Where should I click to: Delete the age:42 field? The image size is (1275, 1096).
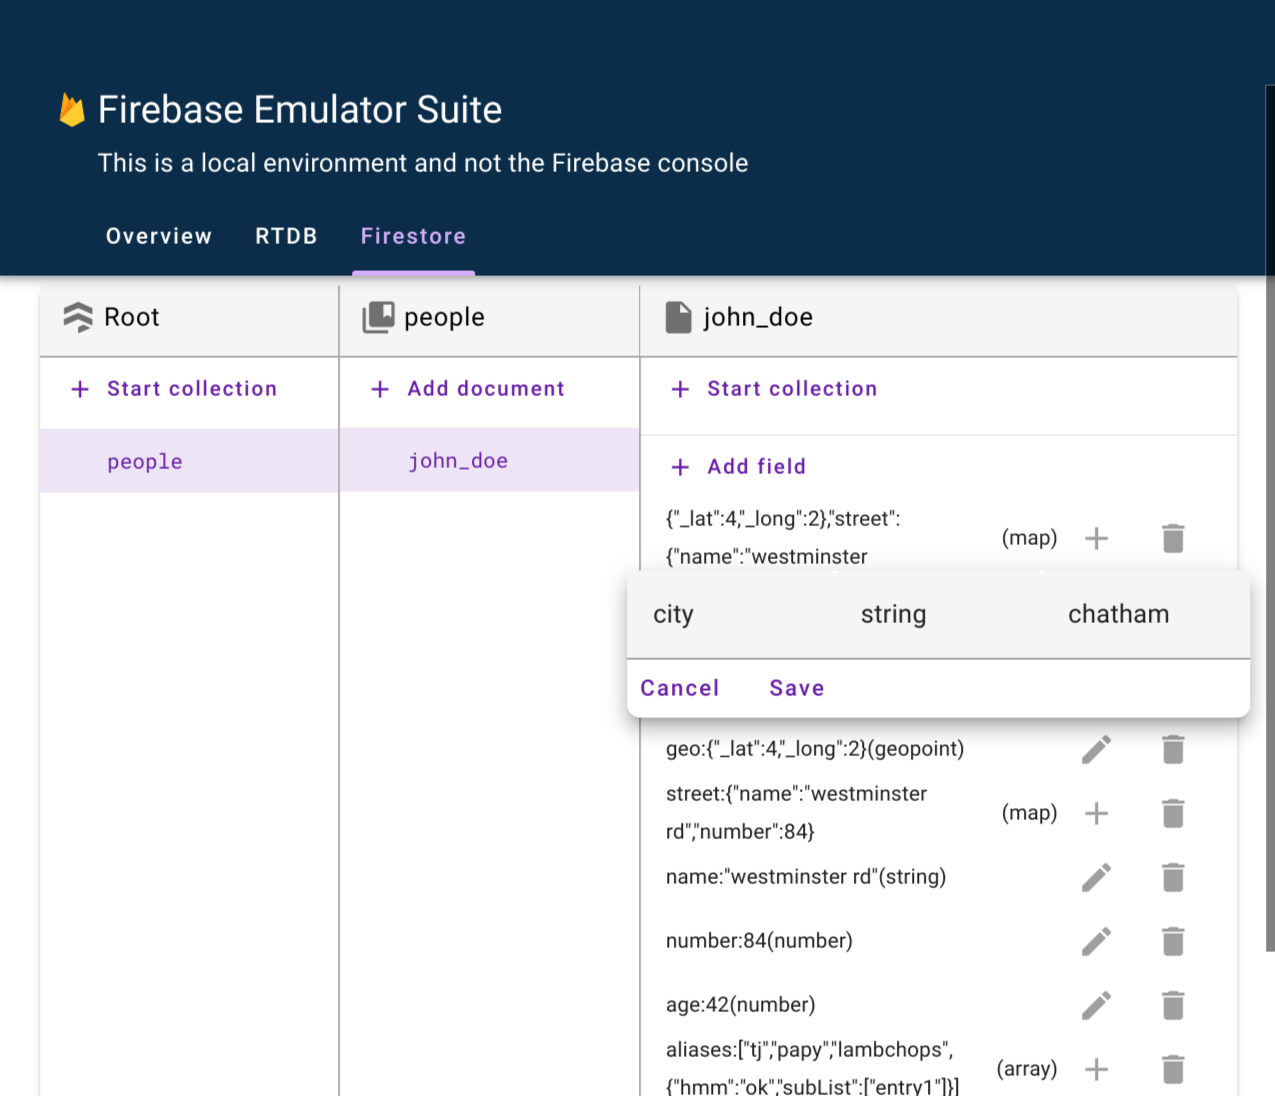pos(1173,1005)
